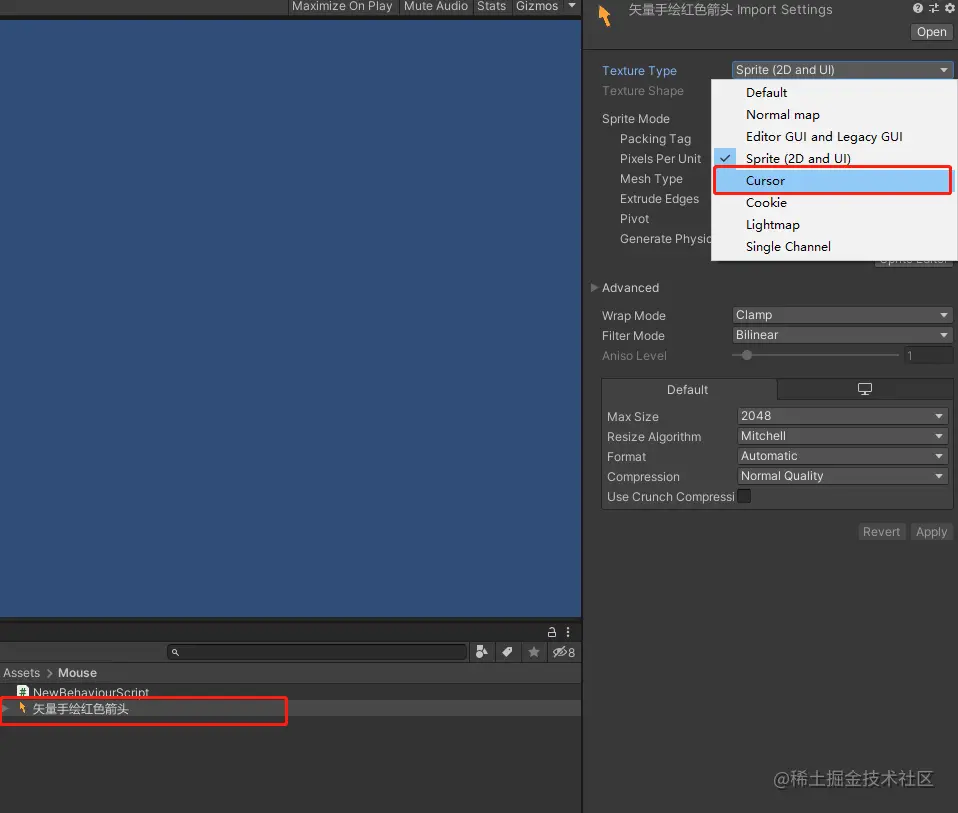Click Search by Type icon in Project panel
The width and height of the screenshot is (958, 813).
point(481,652)
